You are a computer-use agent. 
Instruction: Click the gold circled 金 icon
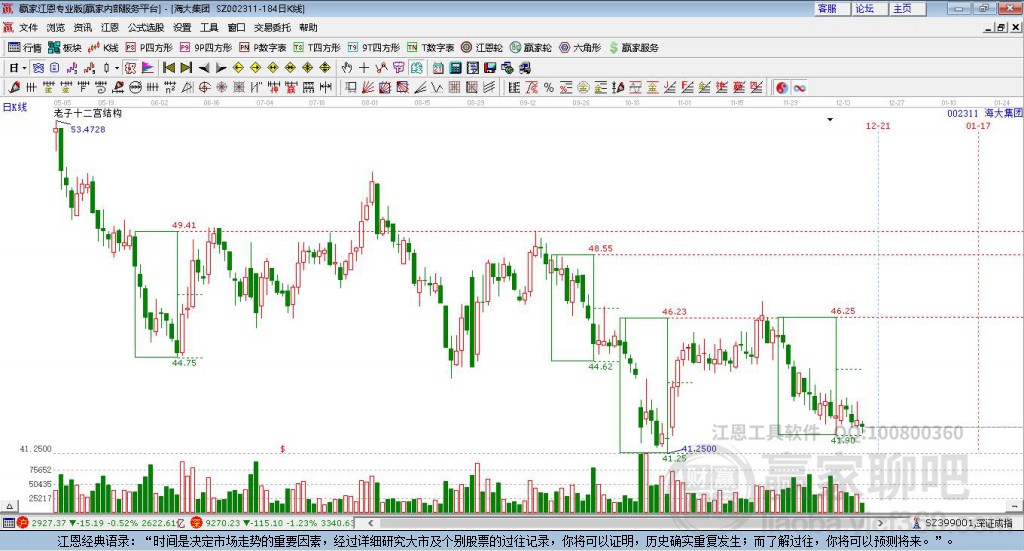[x=583, y=87]
